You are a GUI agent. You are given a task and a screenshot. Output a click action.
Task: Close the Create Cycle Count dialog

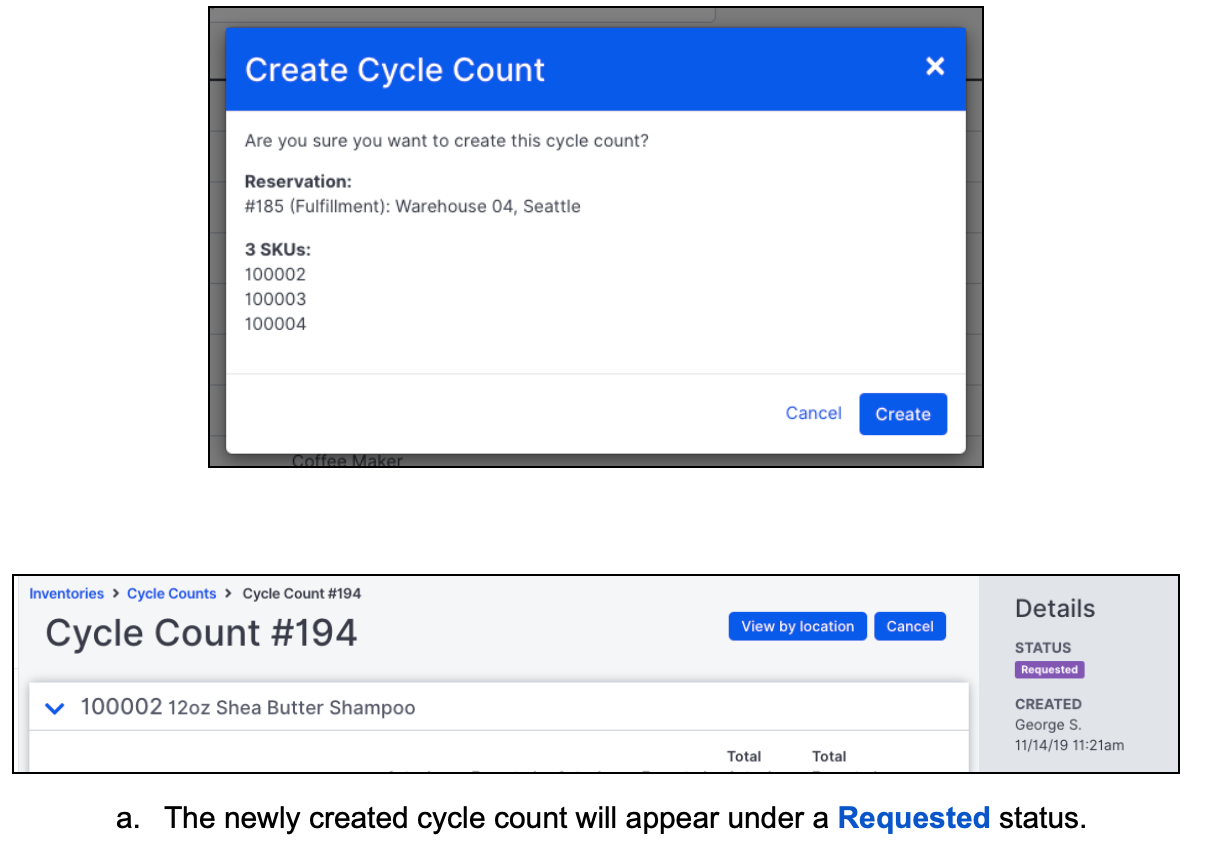click(x=935, y=66)
